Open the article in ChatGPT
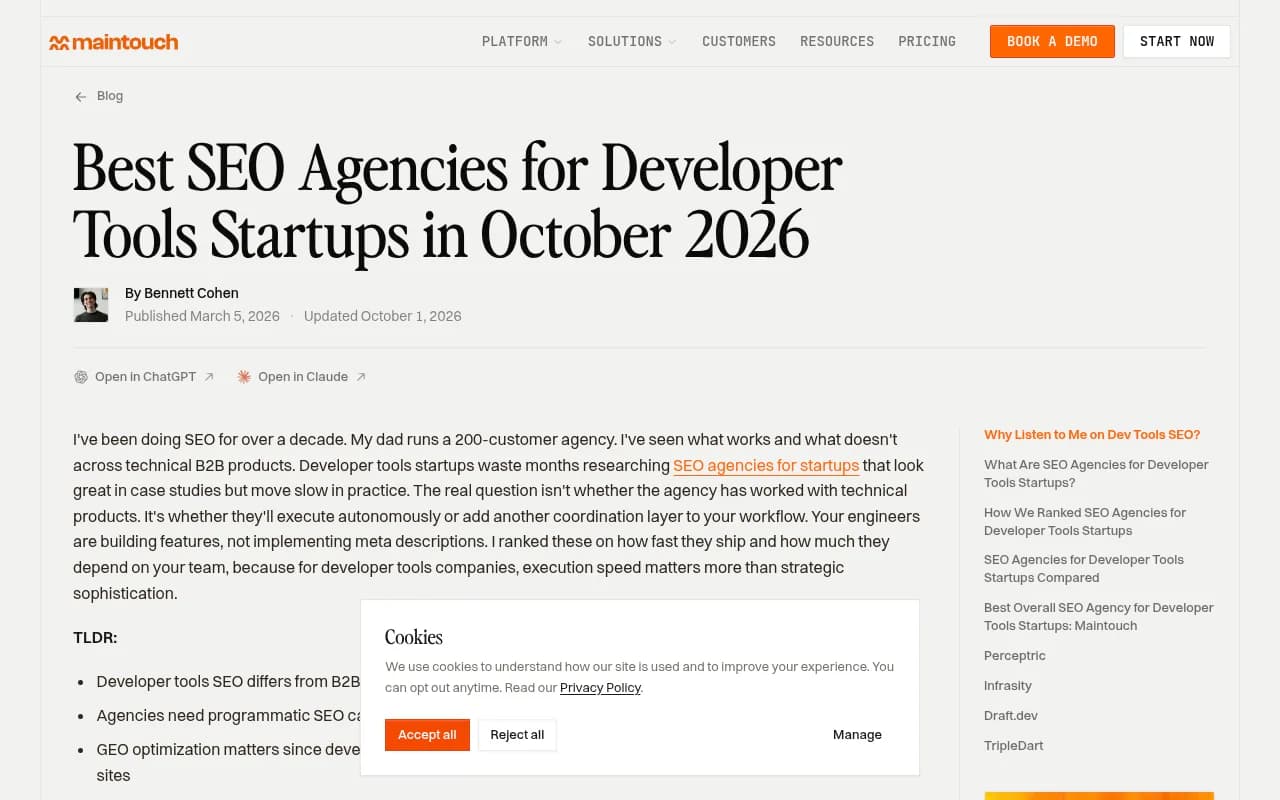The height and width of the screenshot is (800, 1280). click(145, 377)
